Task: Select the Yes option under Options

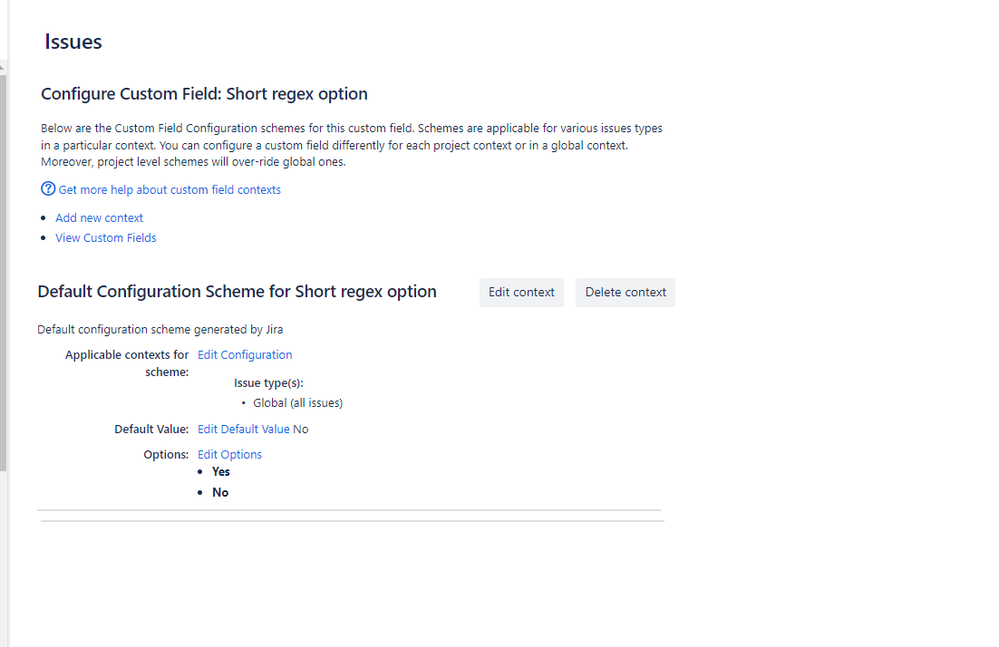Action: coord(220,471)
